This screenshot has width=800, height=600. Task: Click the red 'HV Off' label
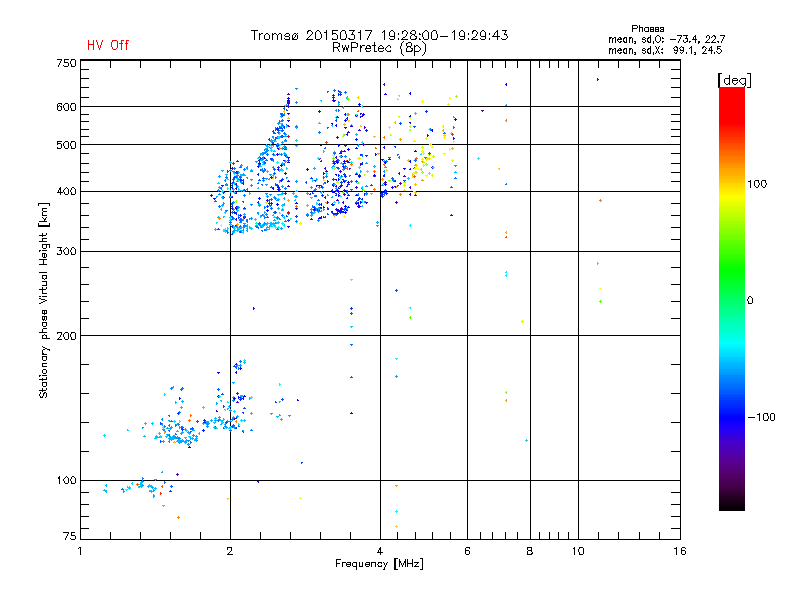(x=108, y=45)
